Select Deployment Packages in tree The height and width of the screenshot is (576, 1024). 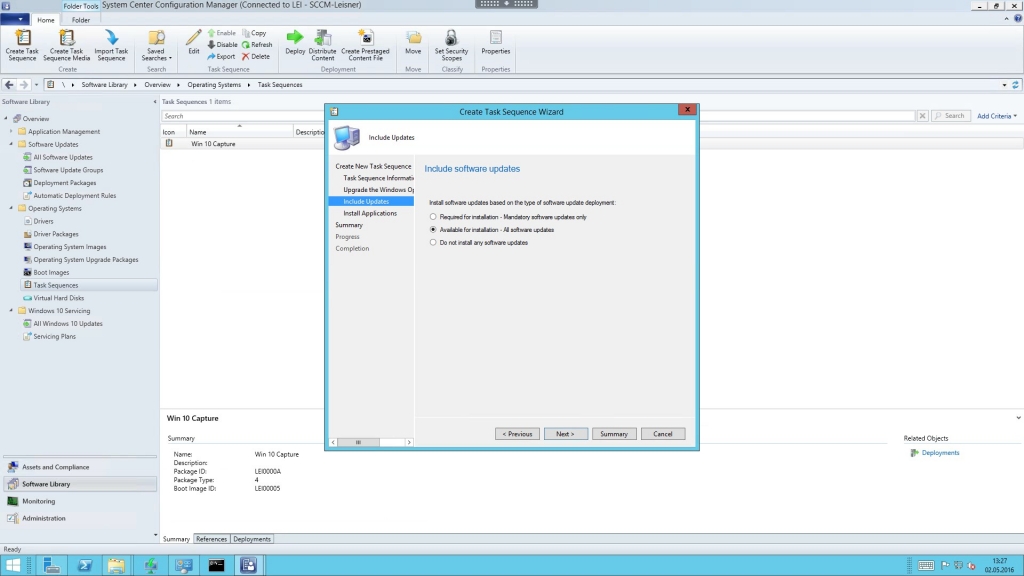tap(65, 183)
